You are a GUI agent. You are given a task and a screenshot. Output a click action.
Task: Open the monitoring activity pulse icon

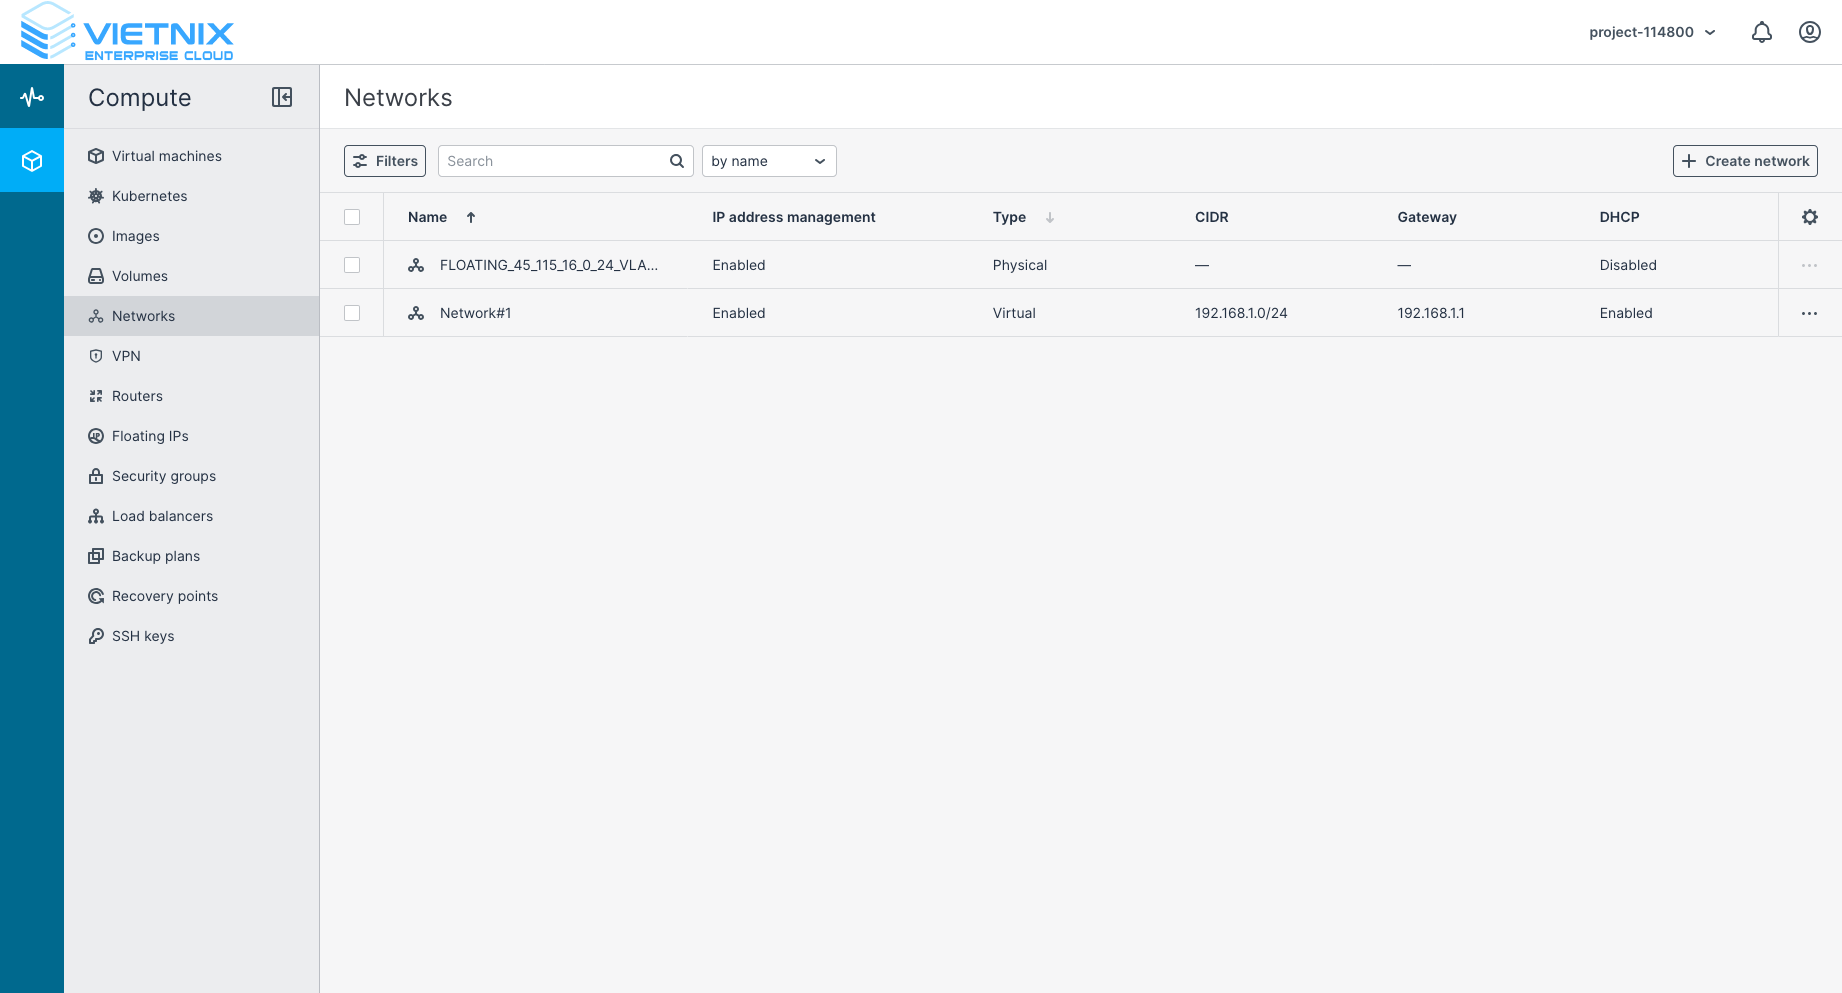tap(32, 97)
